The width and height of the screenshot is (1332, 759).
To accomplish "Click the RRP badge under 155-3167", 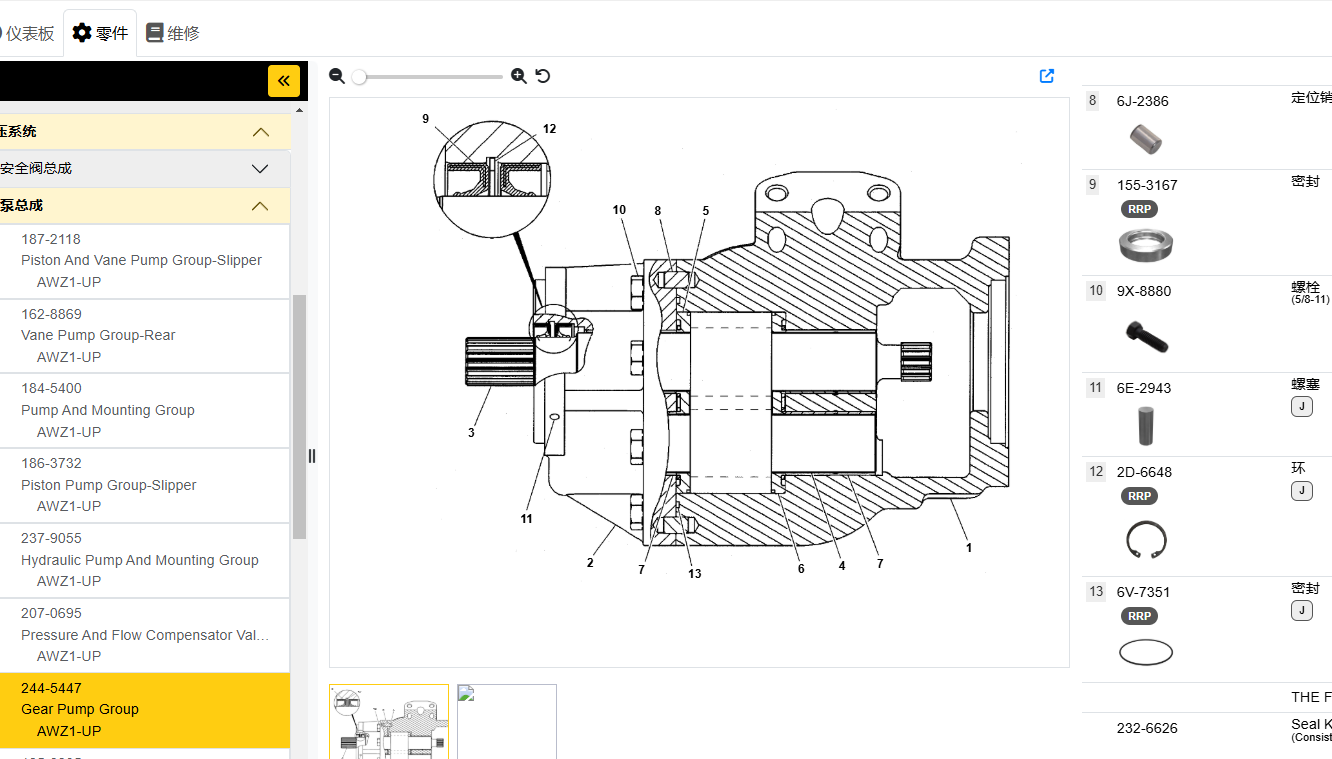I will click(x=1139, y=209).
